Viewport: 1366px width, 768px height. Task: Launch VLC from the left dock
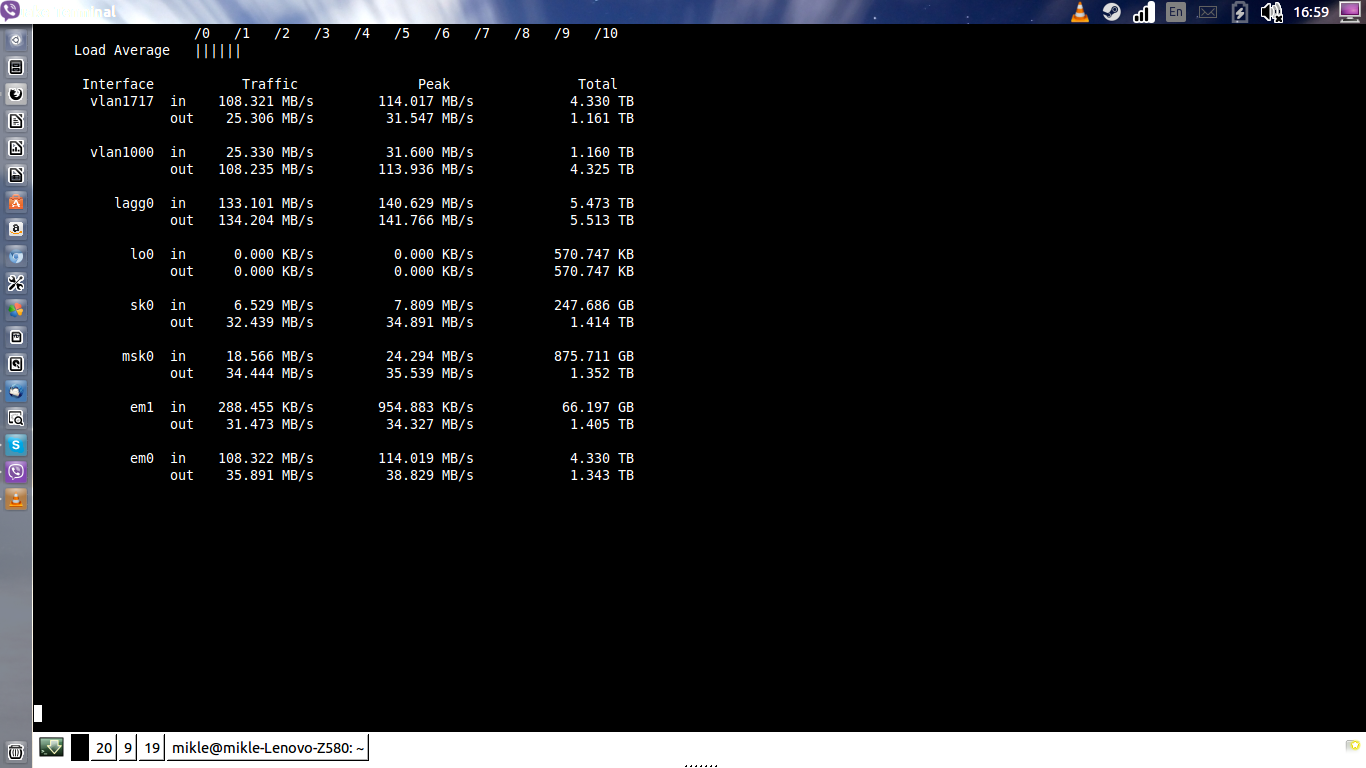click(16, 499)
